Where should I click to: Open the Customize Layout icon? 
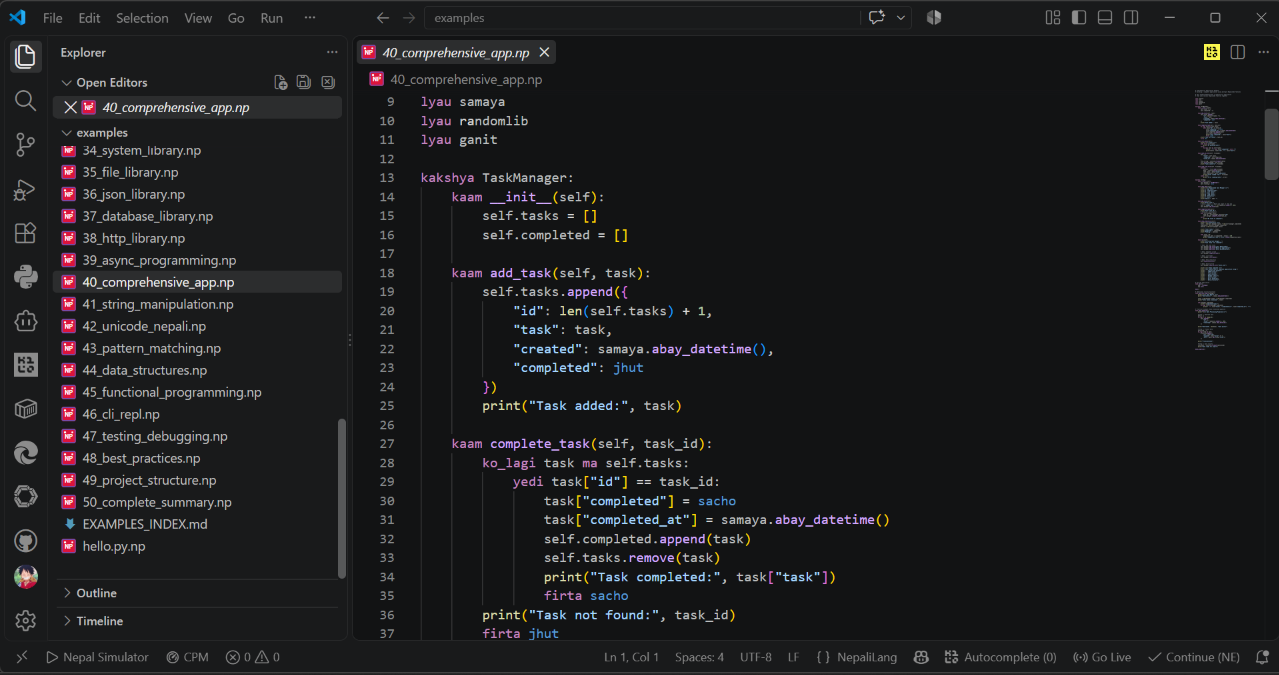click(x=1053, y=18)
